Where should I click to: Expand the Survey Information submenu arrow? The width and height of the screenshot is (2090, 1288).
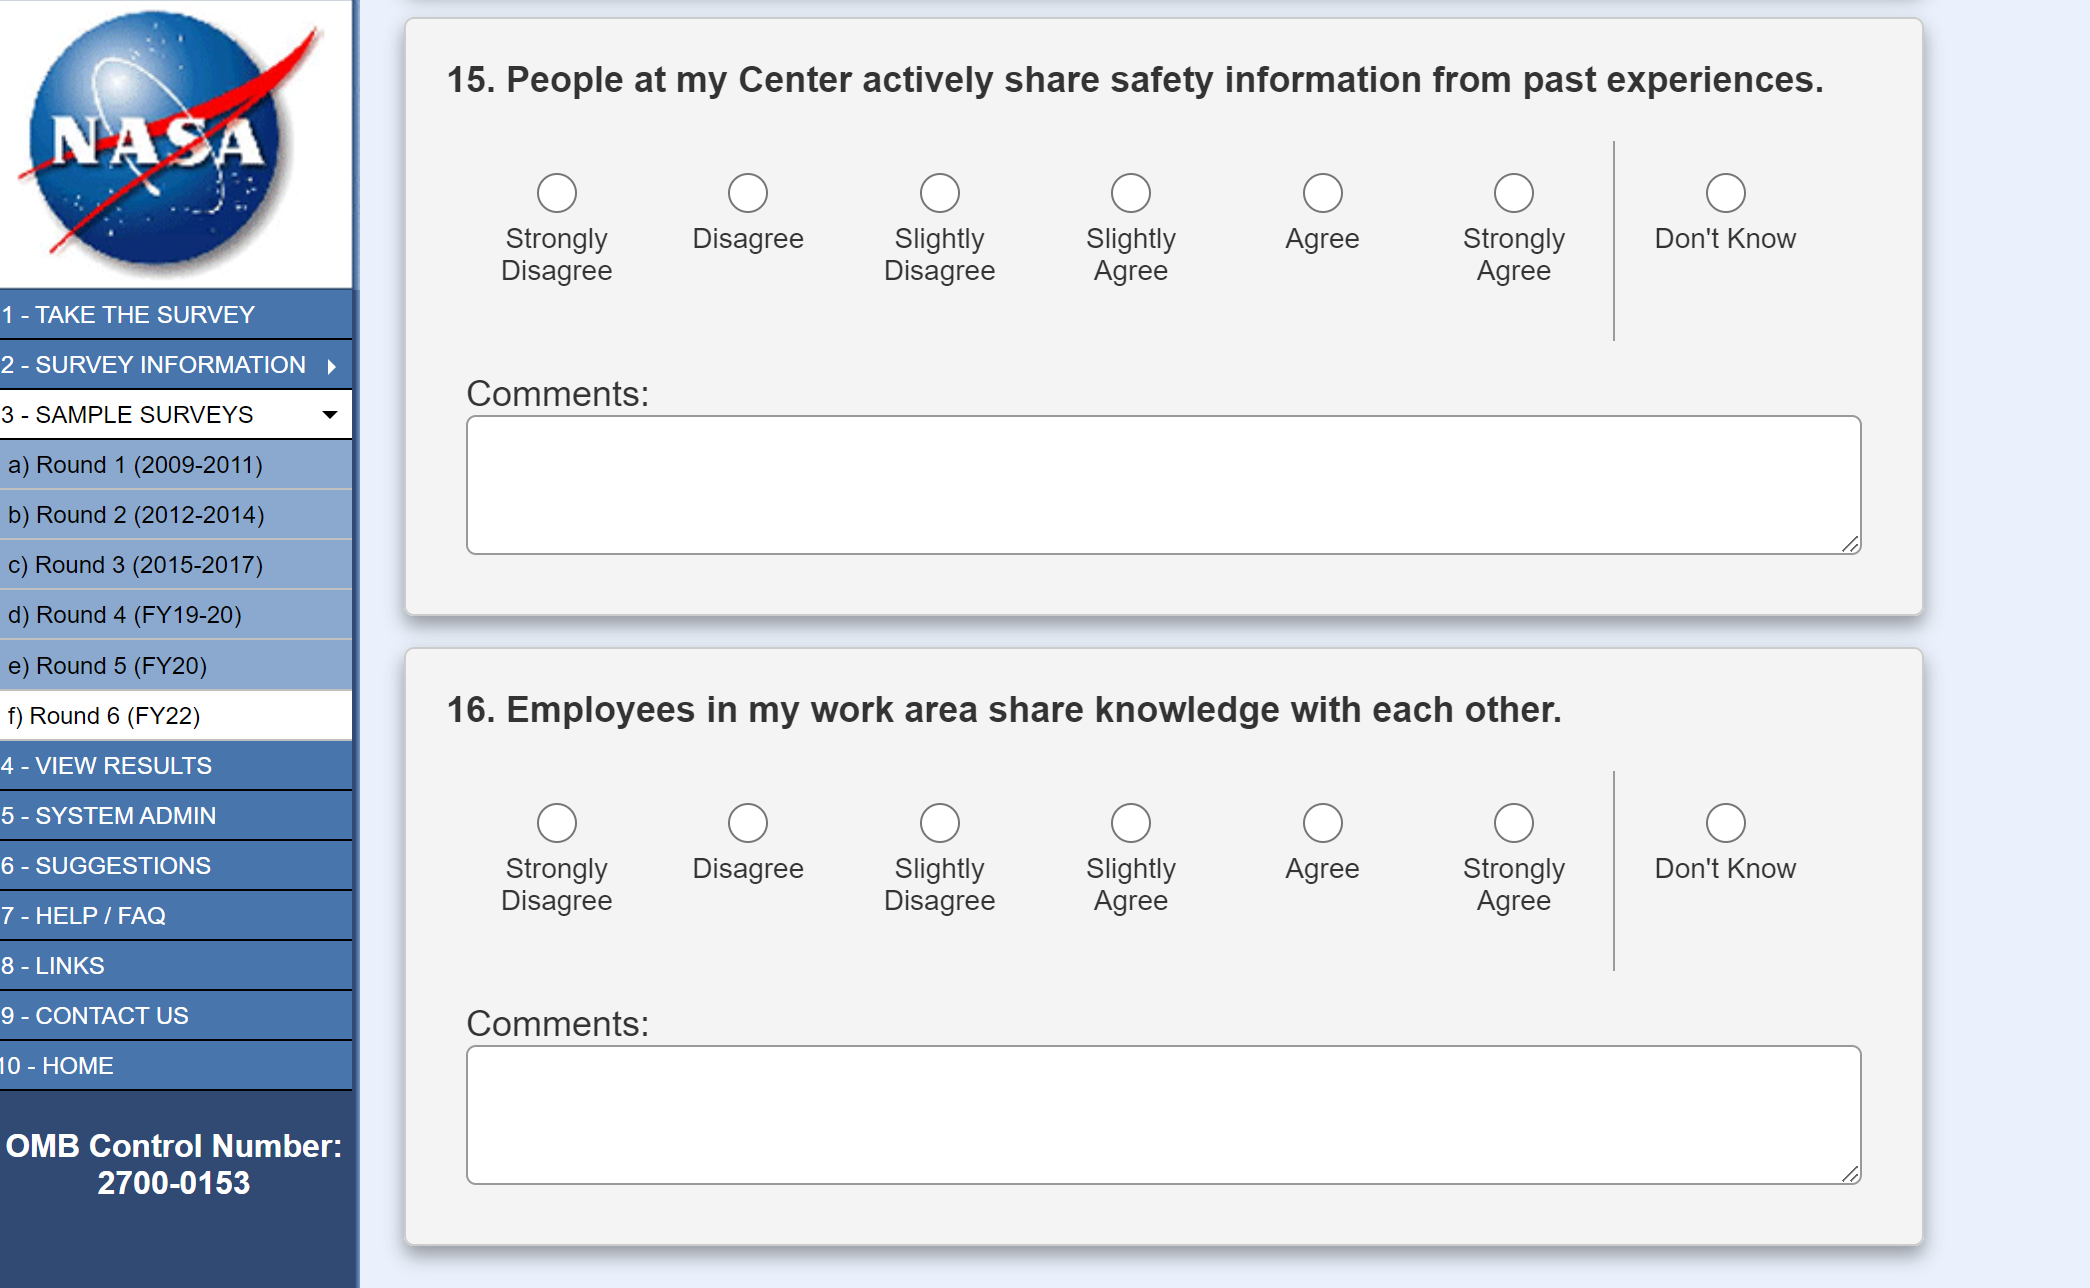pyautogui.click(x=331, y=366)
